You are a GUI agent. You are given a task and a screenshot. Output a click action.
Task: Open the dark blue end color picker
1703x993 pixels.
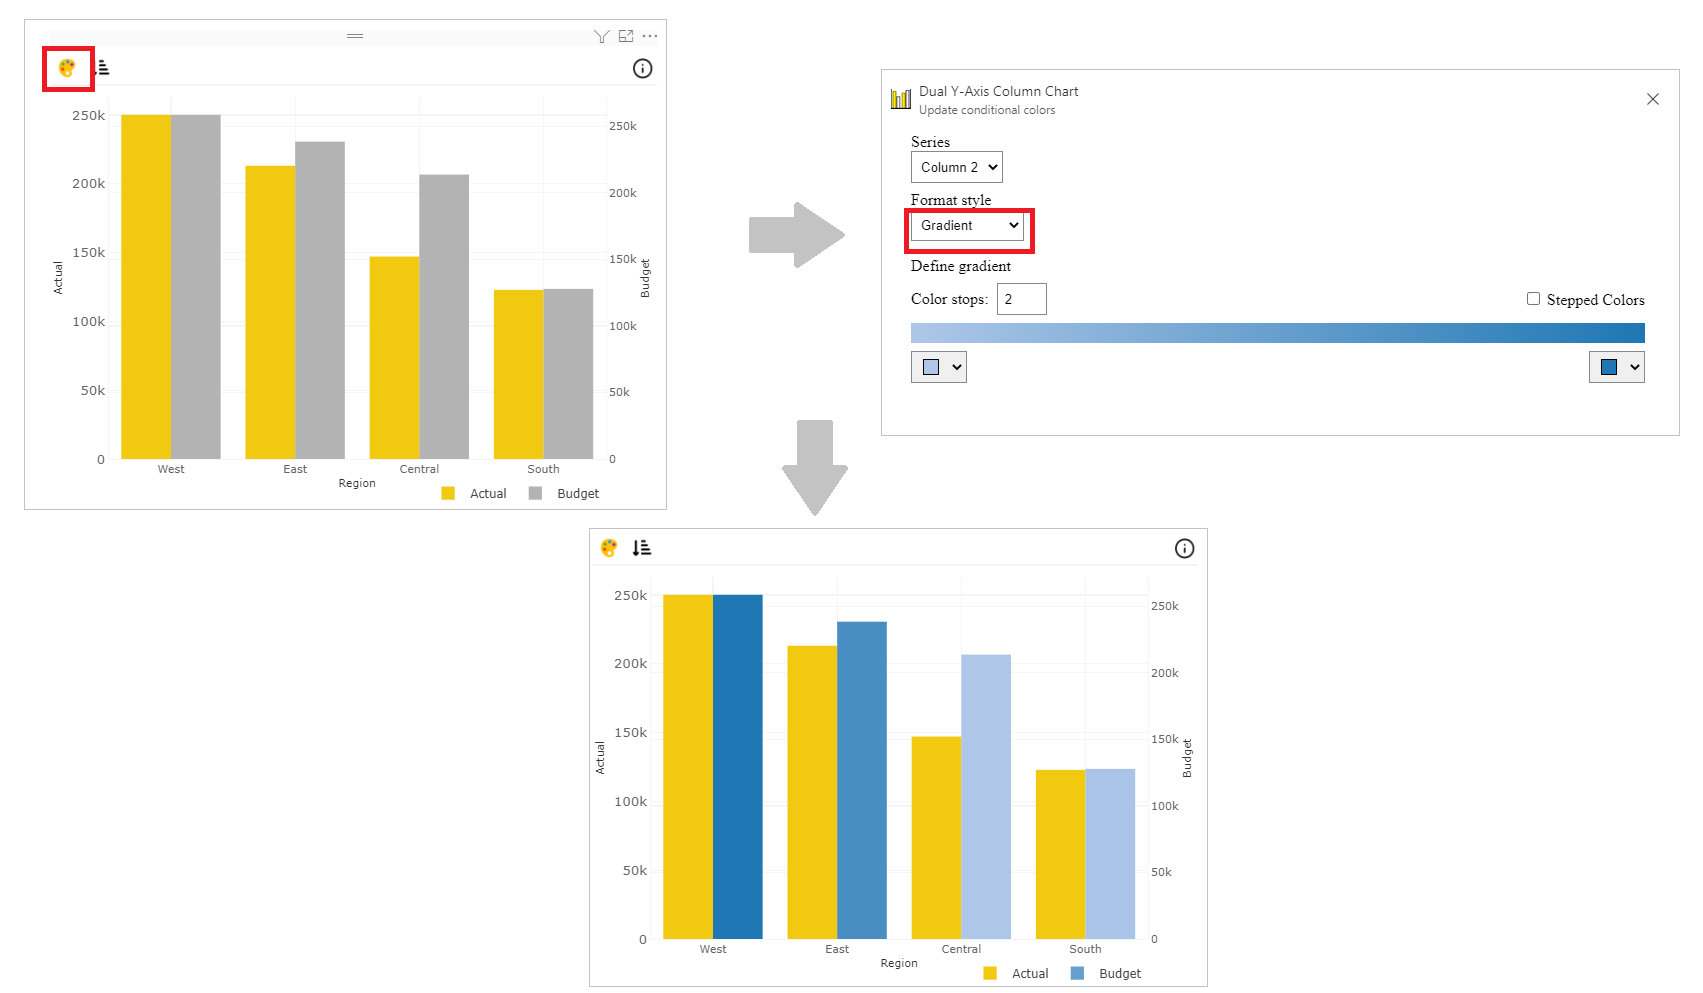pyautogui.click(x=1617, y=367)
